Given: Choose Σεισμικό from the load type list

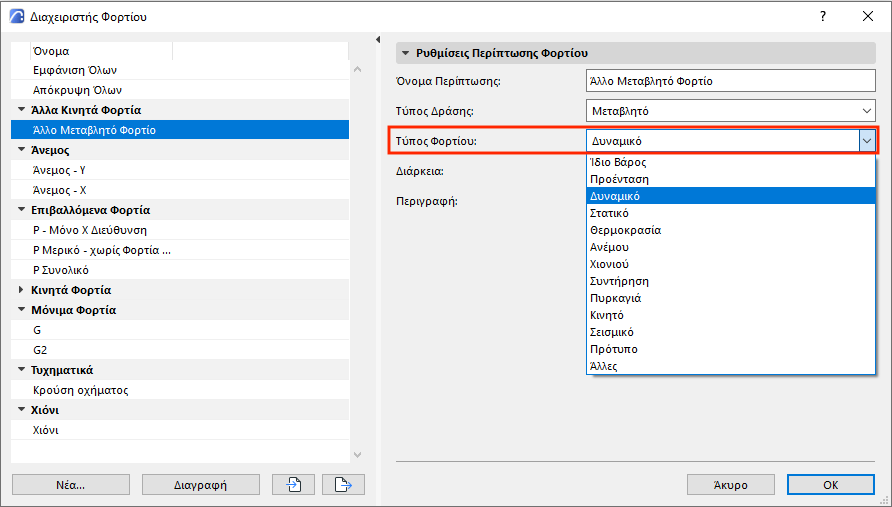Looking at the screenshot, I should pos(613,332).
